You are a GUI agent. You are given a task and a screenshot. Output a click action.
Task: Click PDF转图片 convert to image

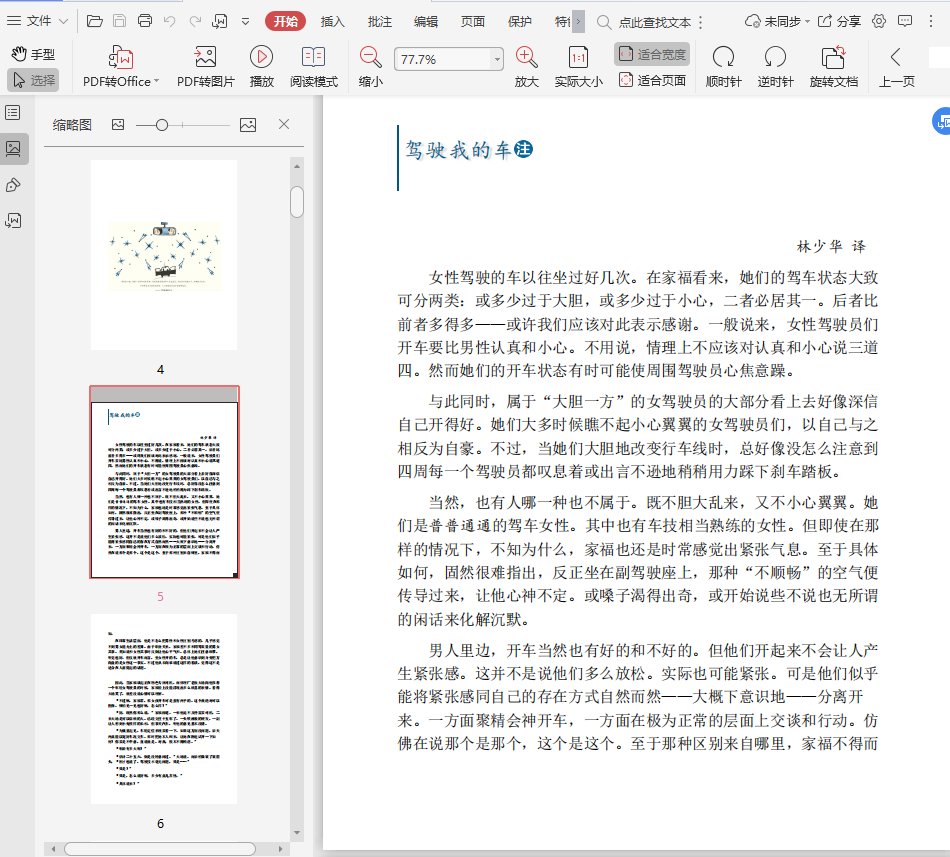205,67
